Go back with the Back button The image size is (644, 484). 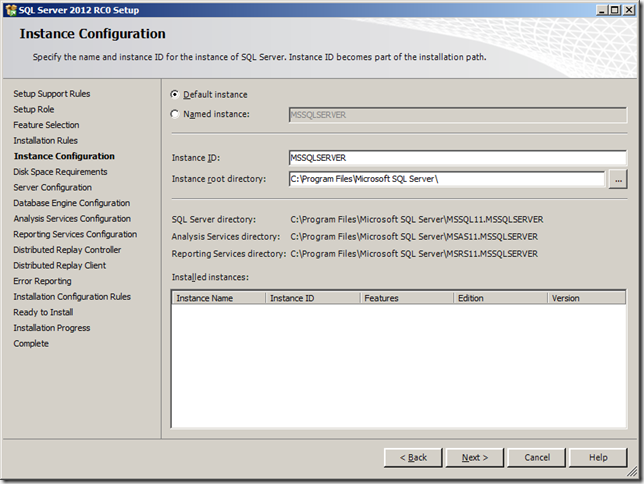pyautogui.click(x=413, y=457)
